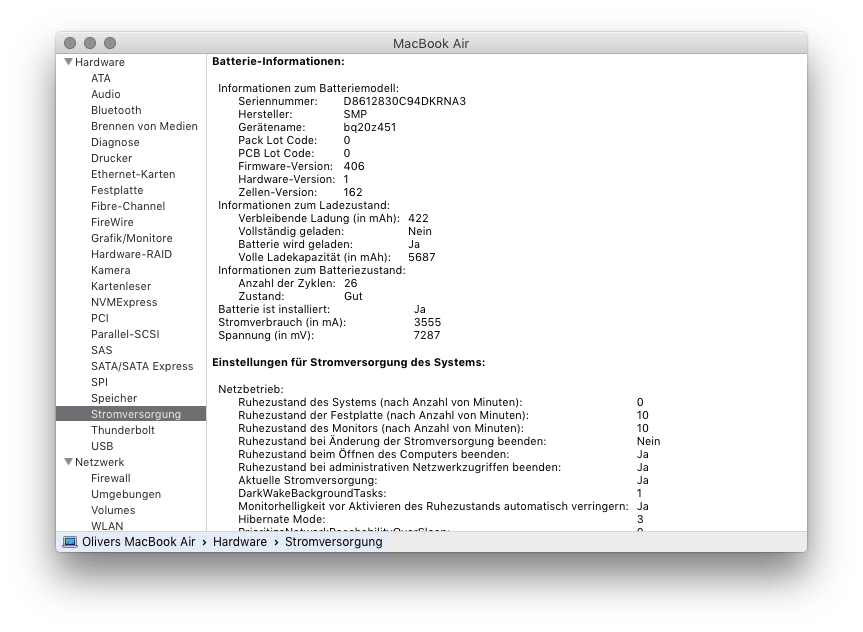Open the Speicher entry
The height and width of the screenshot is (632, 863).
[114, 397]
